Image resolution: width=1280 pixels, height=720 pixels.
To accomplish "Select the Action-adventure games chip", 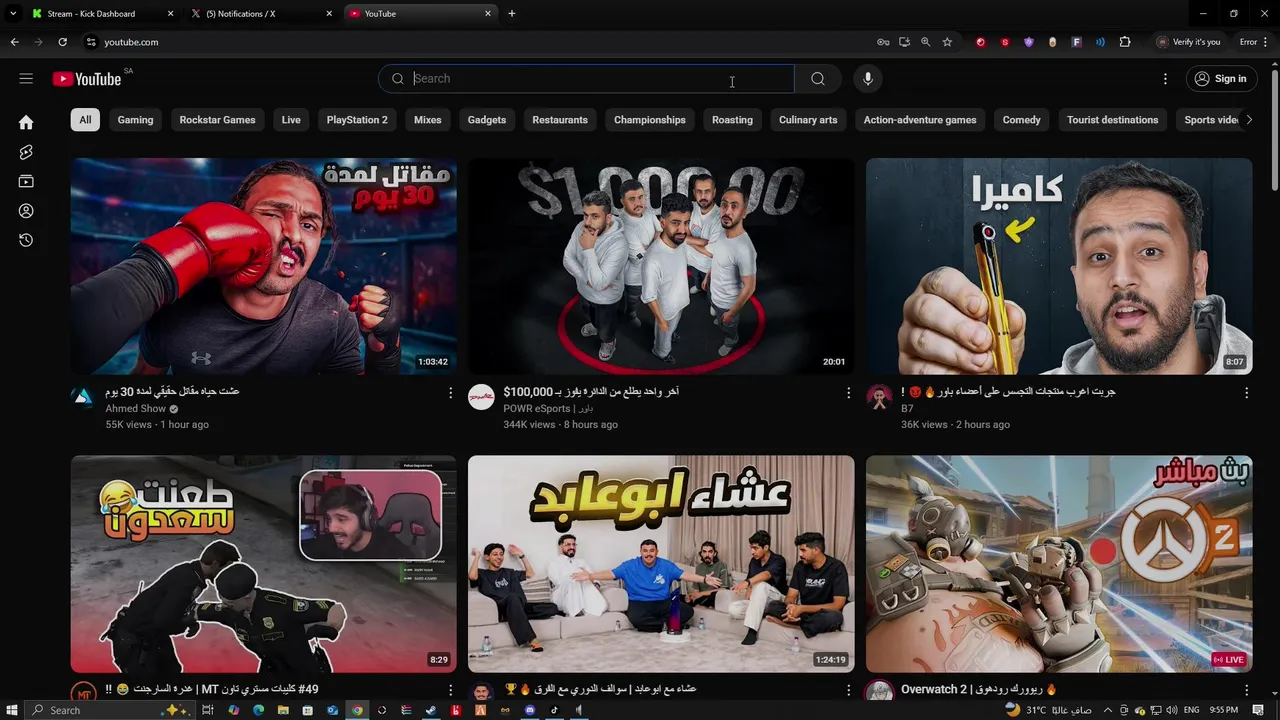I will [920, 120].
